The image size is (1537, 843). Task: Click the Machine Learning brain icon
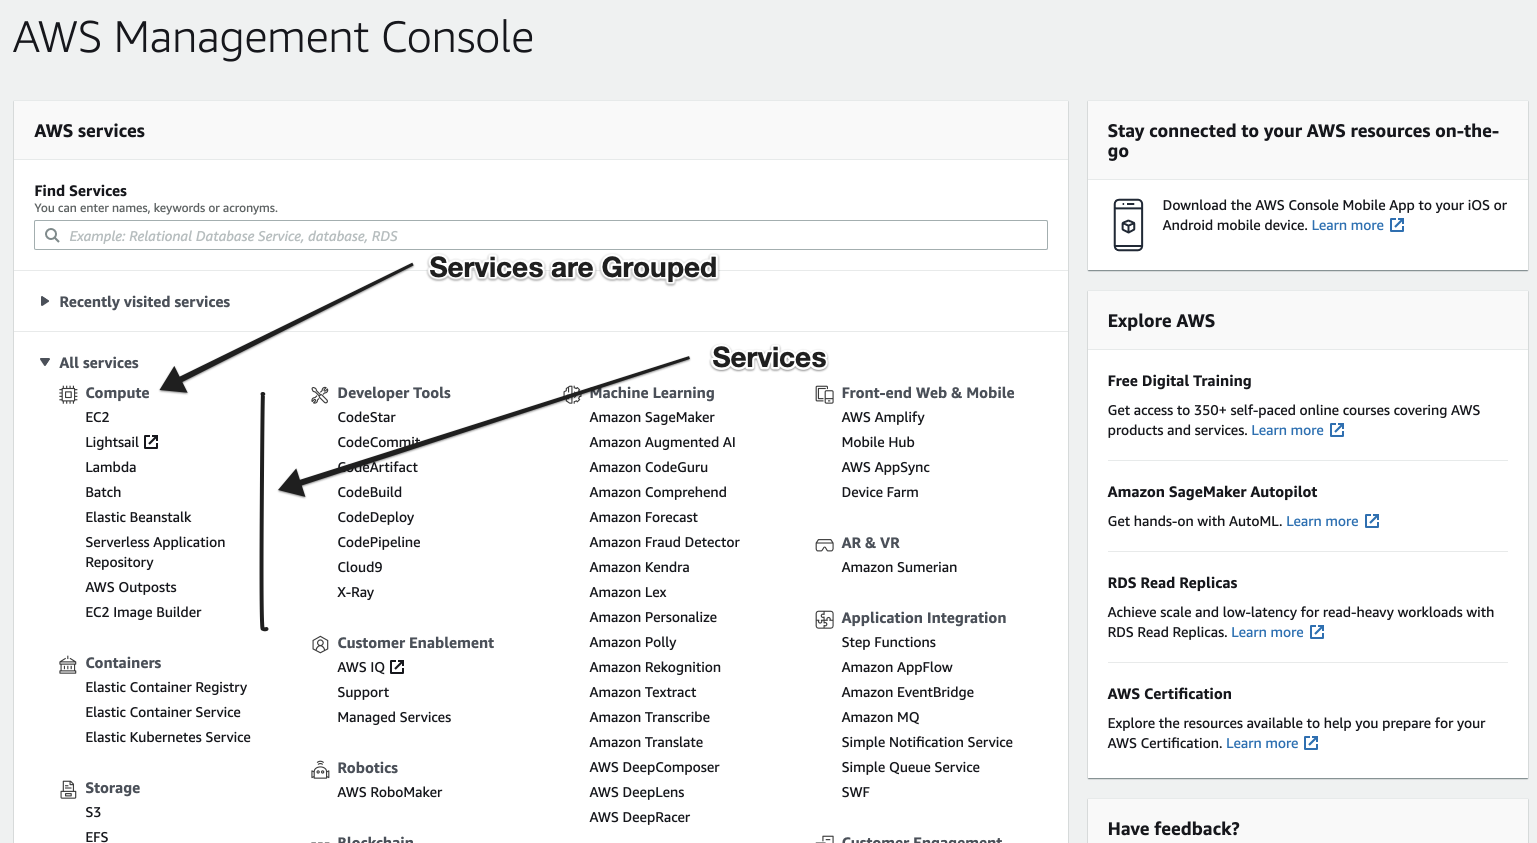click(x=572, y=394)
